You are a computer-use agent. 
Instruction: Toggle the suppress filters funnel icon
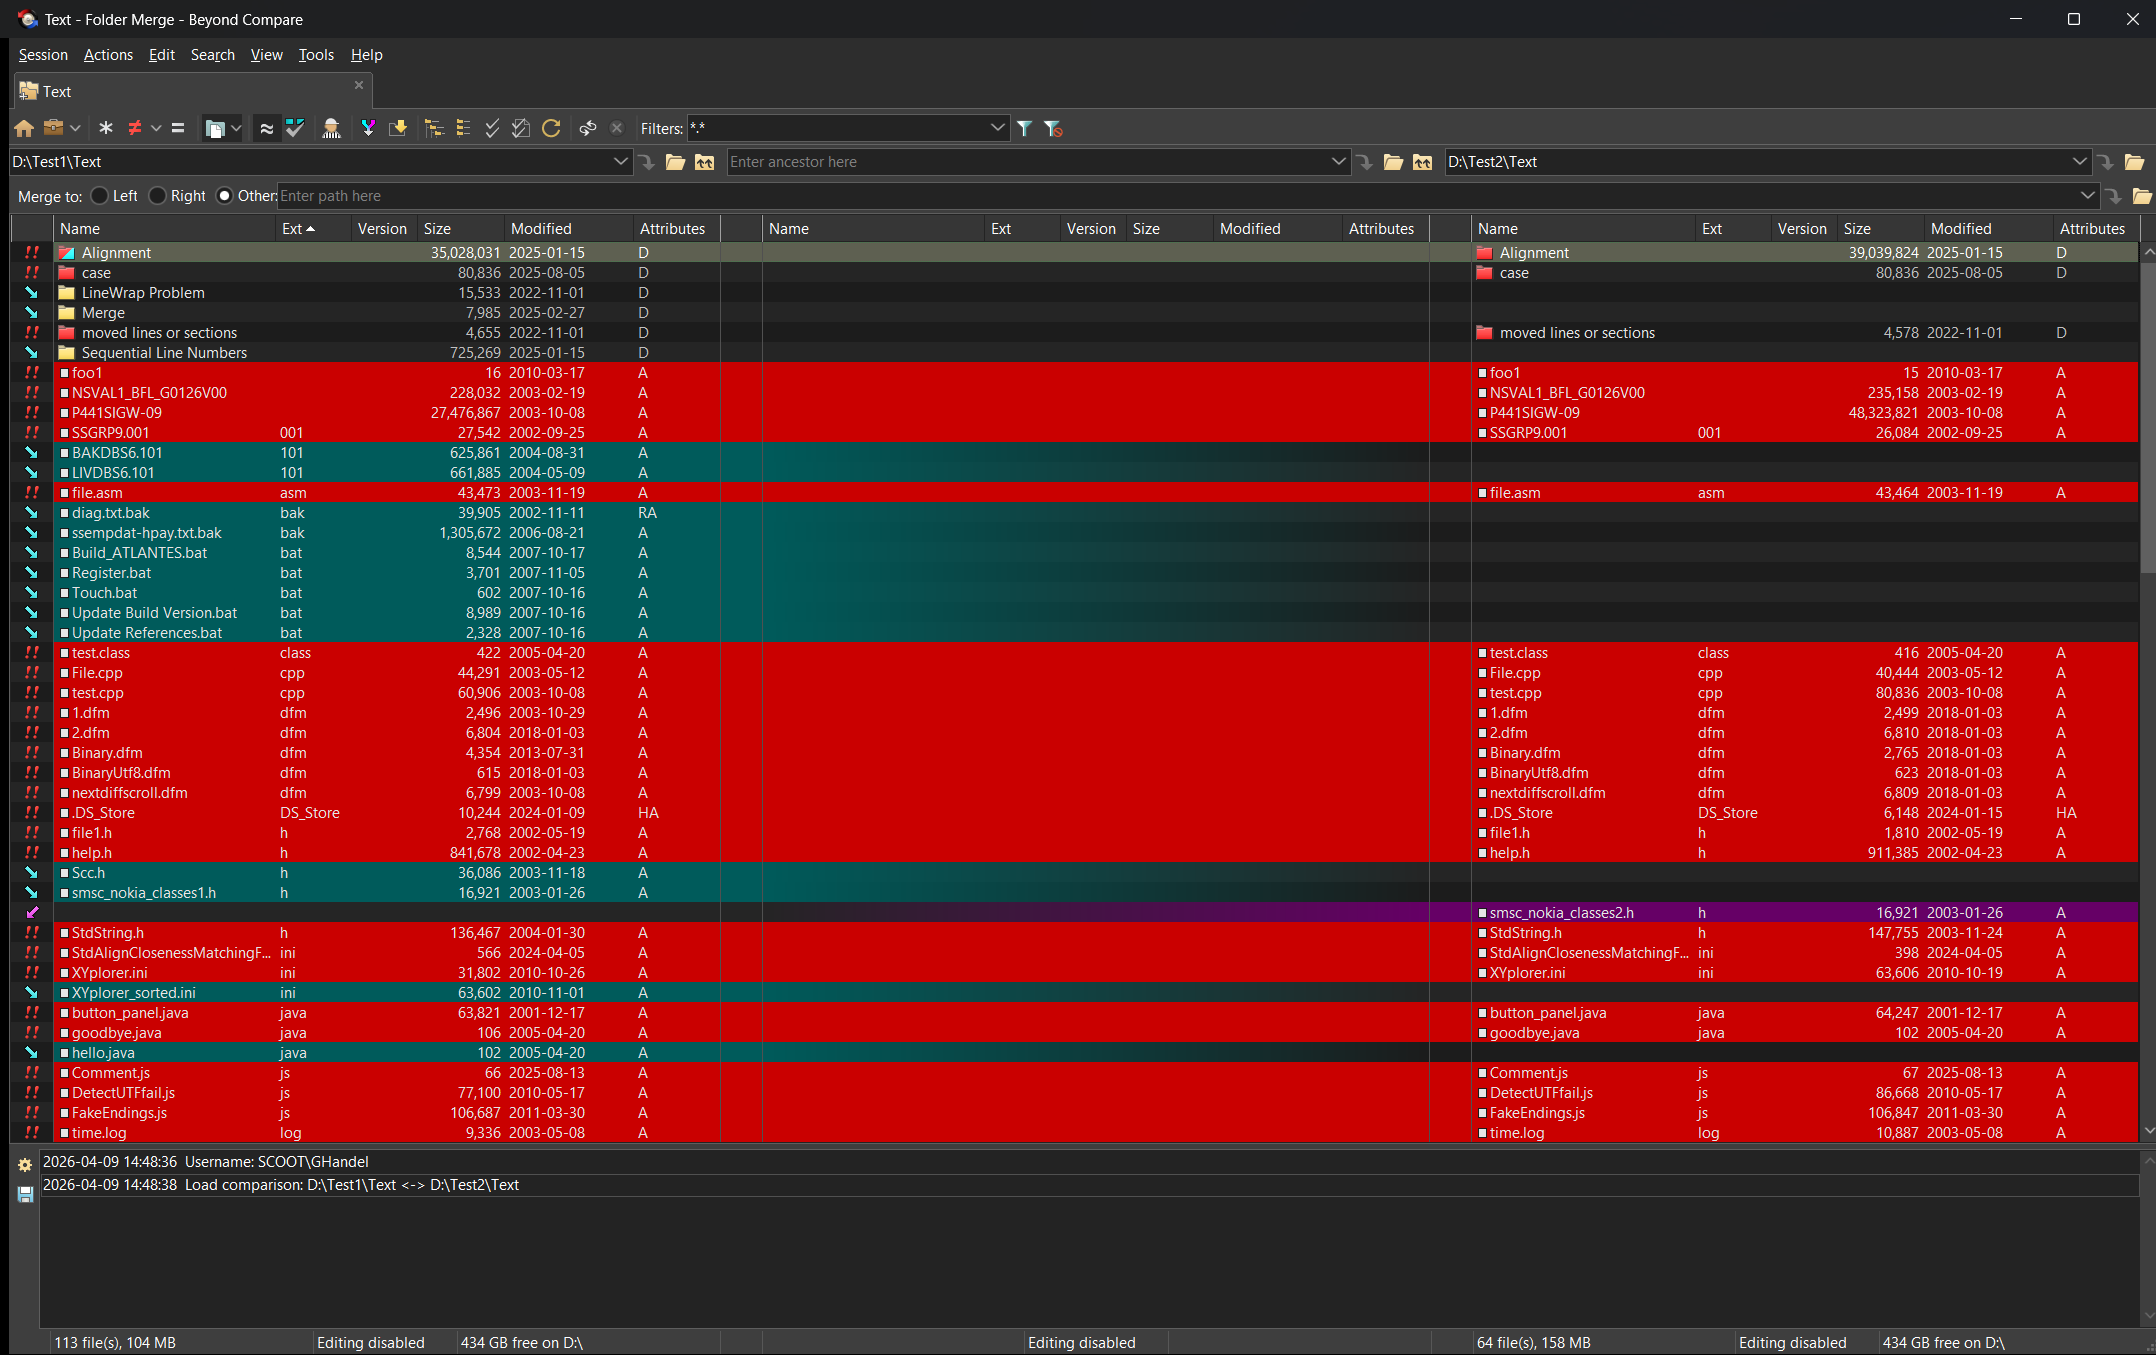point(1053,128)
